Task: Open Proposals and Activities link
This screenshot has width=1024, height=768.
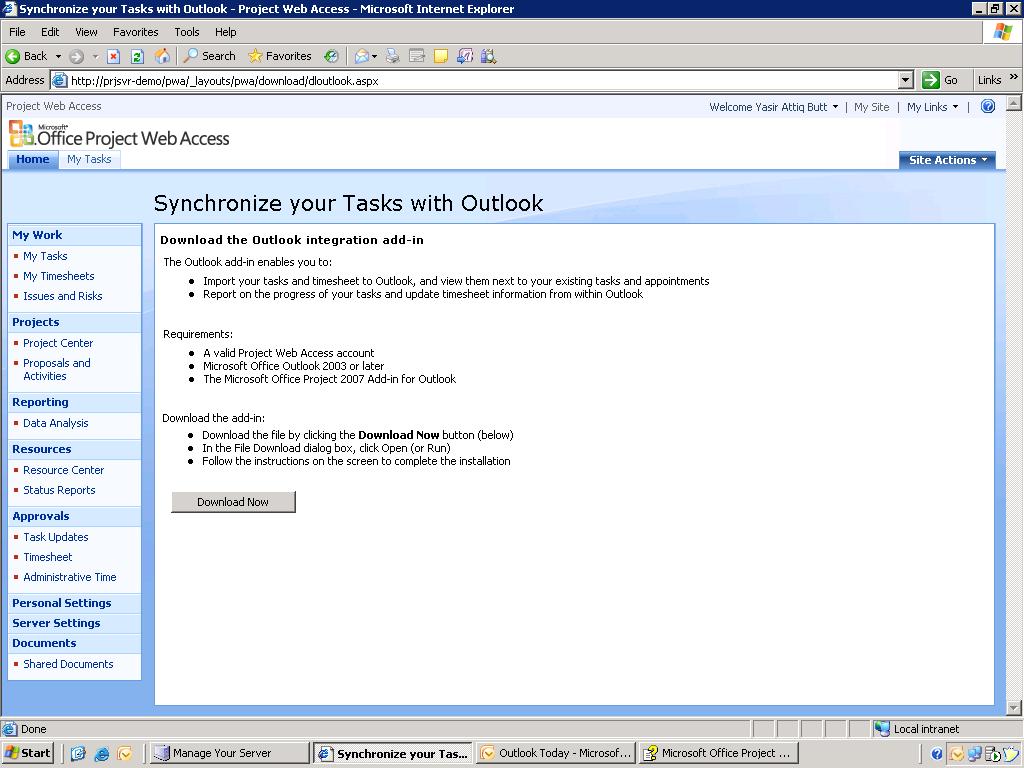Action: click(57, 370)
